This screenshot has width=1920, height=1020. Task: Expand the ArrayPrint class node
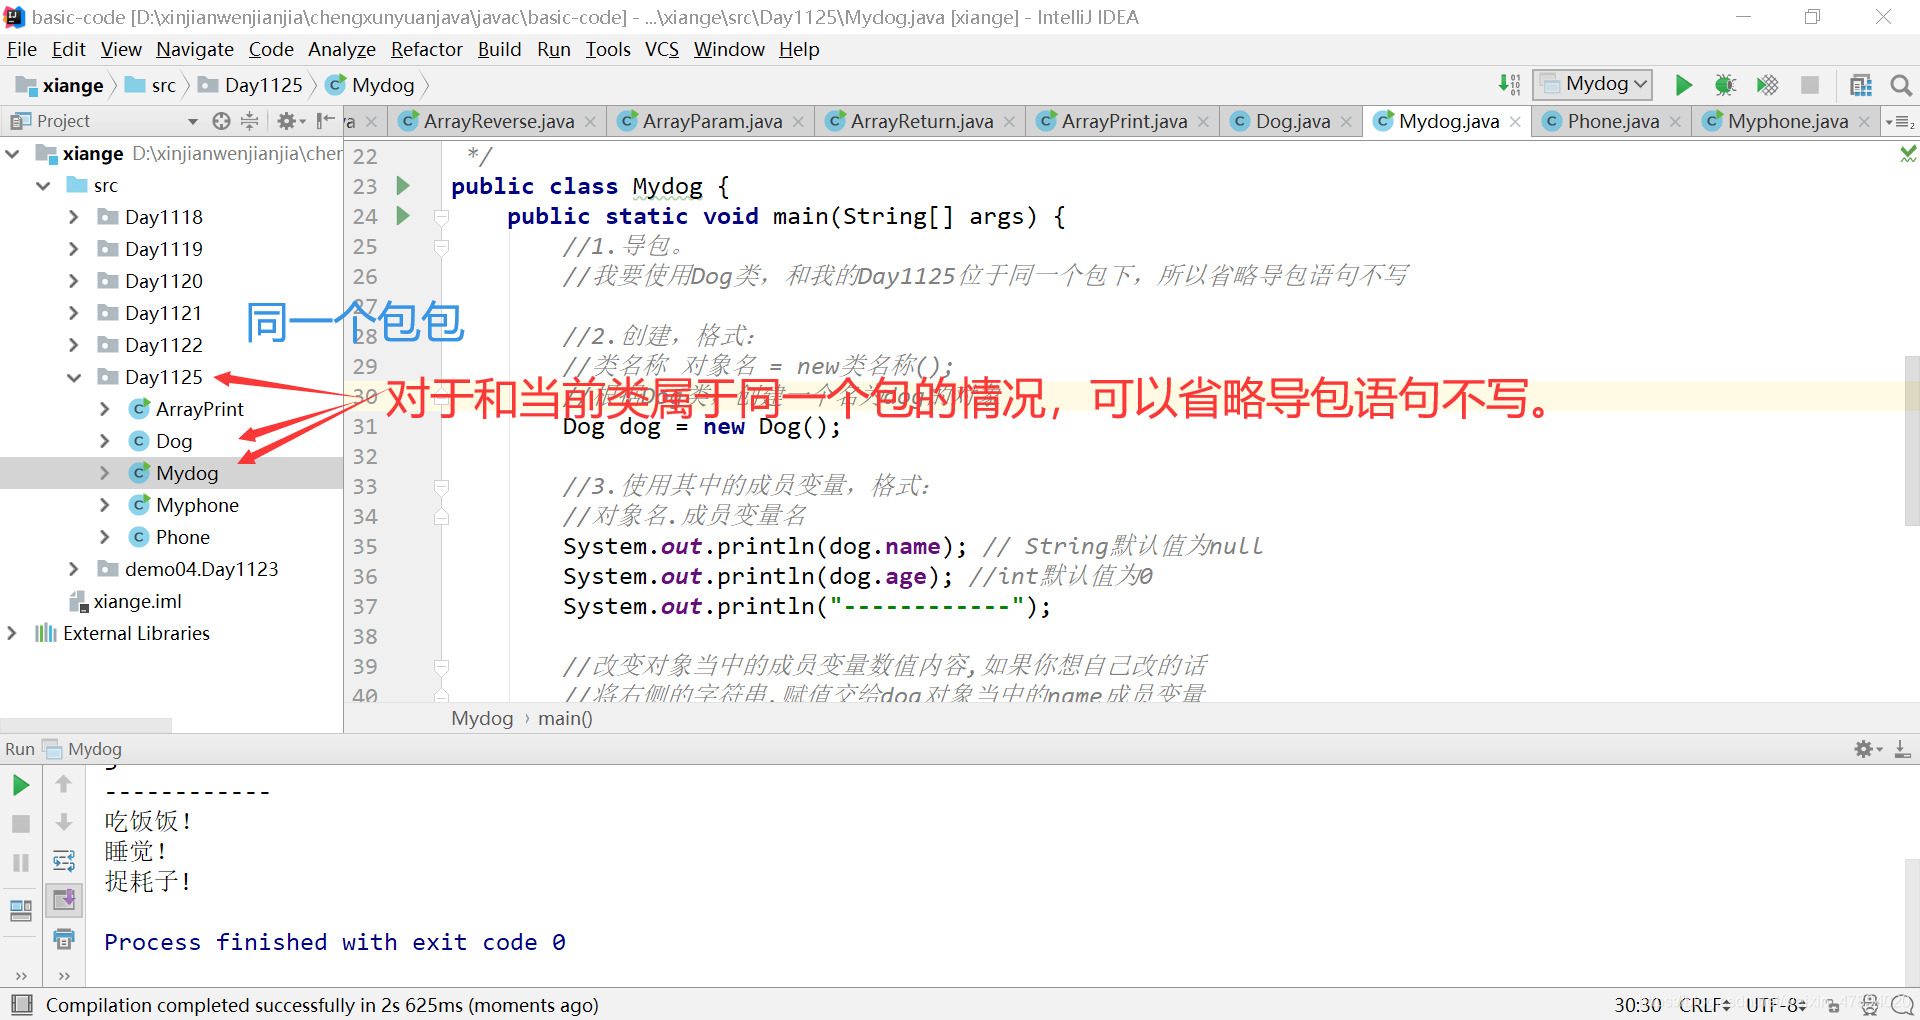104,409
